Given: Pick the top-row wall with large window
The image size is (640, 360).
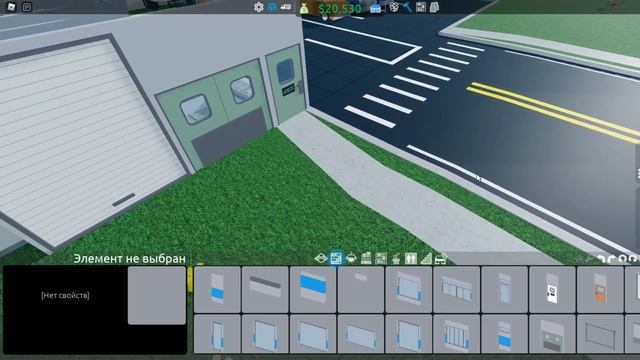Looking at the screenshot, I should click(x=409, y=289).
